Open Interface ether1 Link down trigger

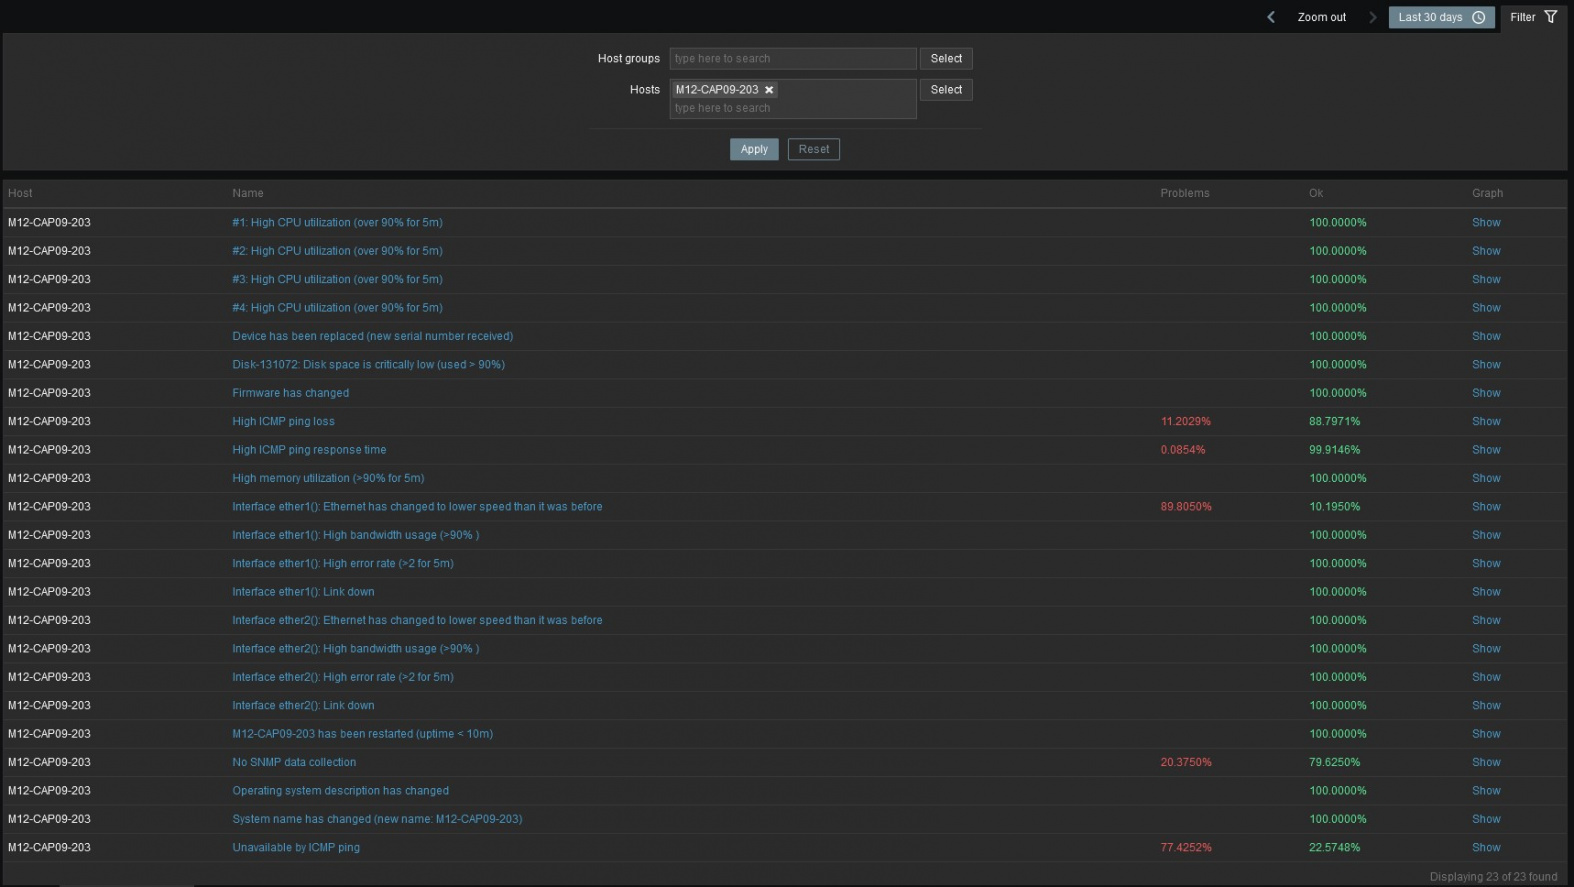click(303, 592)
